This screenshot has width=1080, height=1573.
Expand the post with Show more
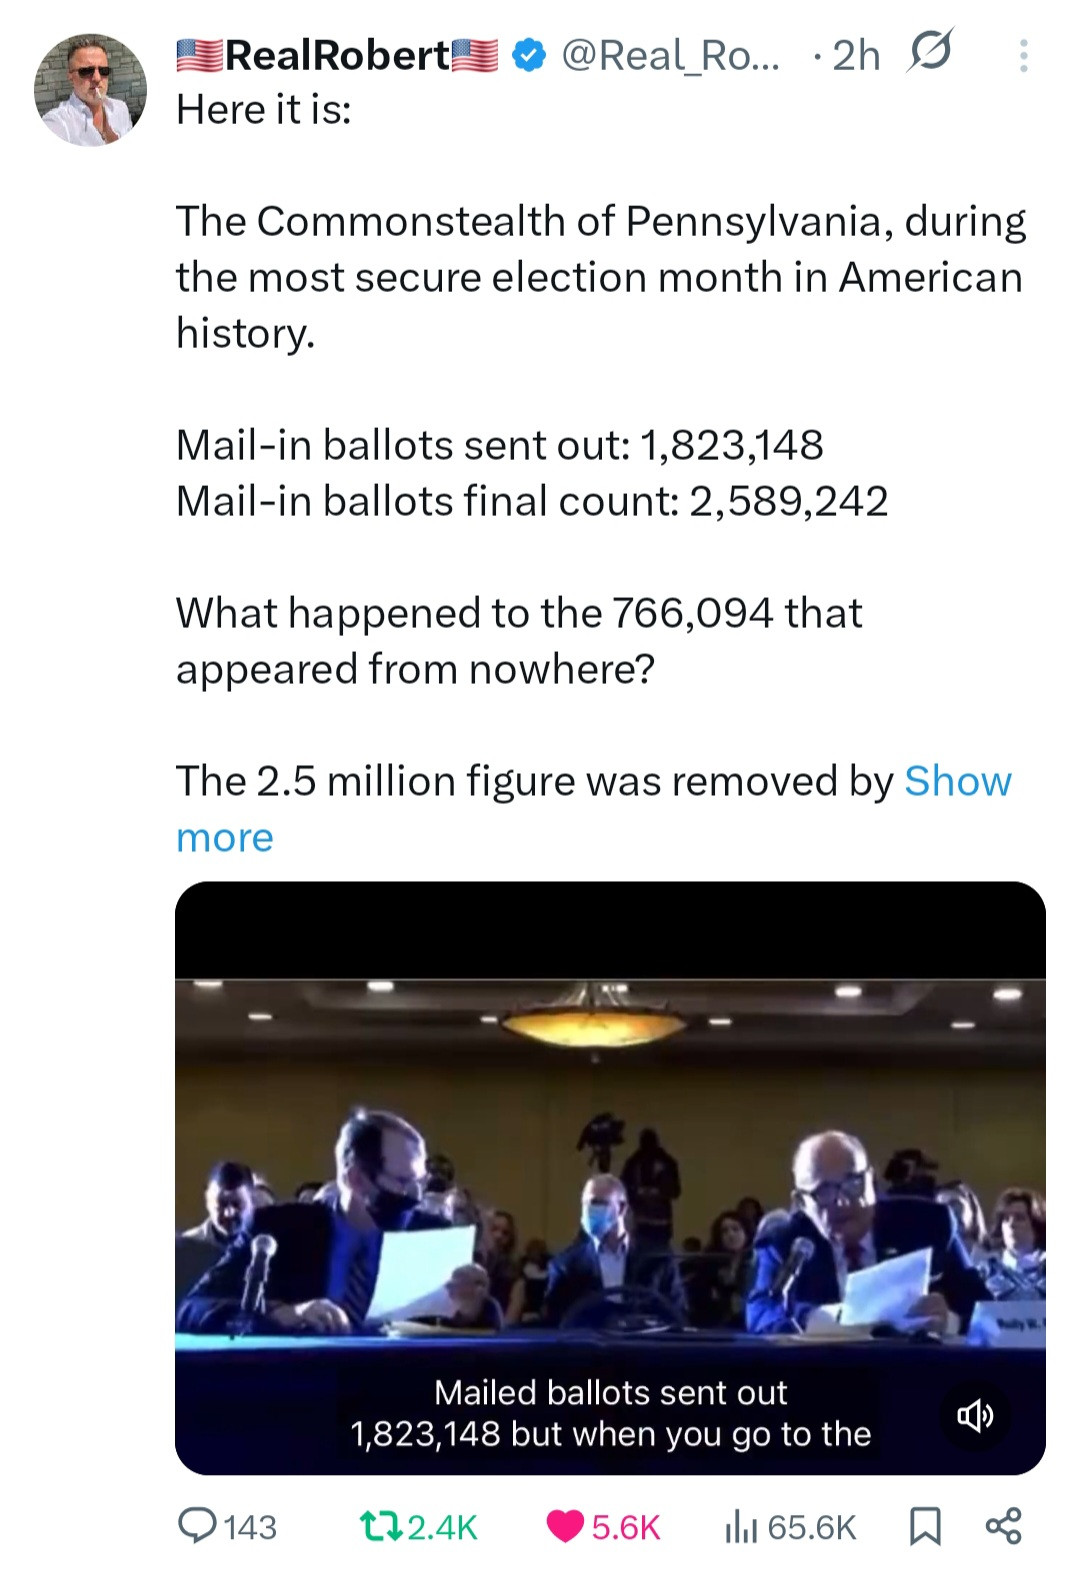pos(957,781)
